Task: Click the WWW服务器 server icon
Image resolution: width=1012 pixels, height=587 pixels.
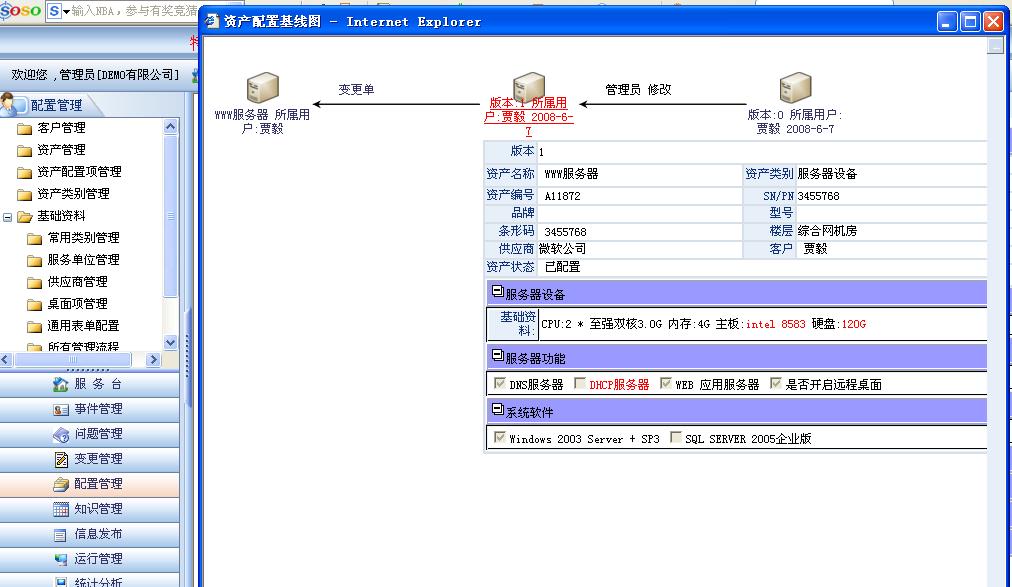Action: coord(263,88)
